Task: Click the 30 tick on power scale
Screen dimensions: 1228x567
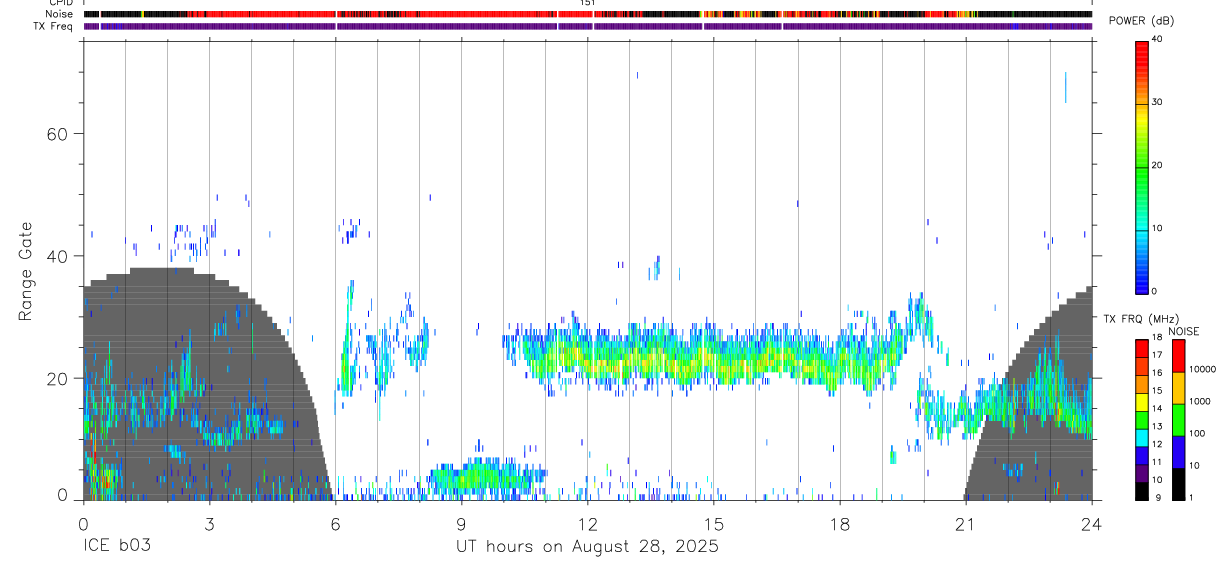Action: (1156, 103)
